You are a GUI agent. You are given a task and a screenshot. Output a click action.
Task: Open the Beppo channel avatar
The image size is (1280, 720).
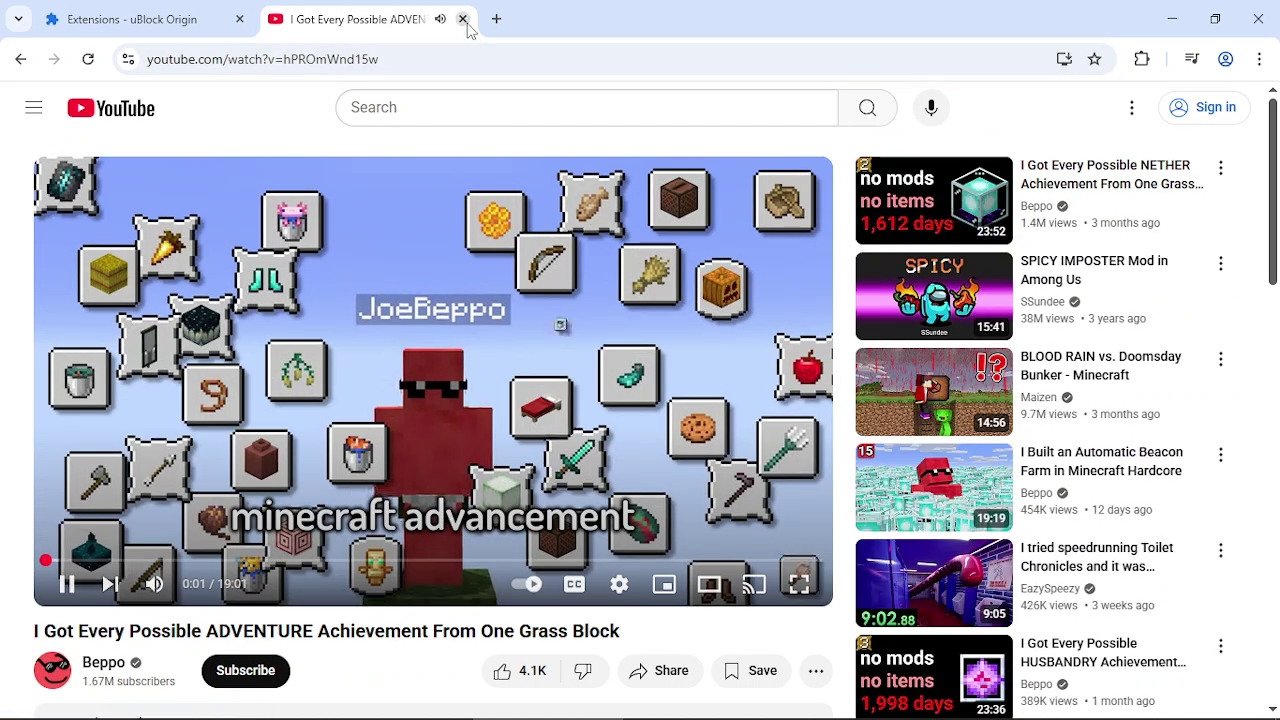(x=53, y=671)
